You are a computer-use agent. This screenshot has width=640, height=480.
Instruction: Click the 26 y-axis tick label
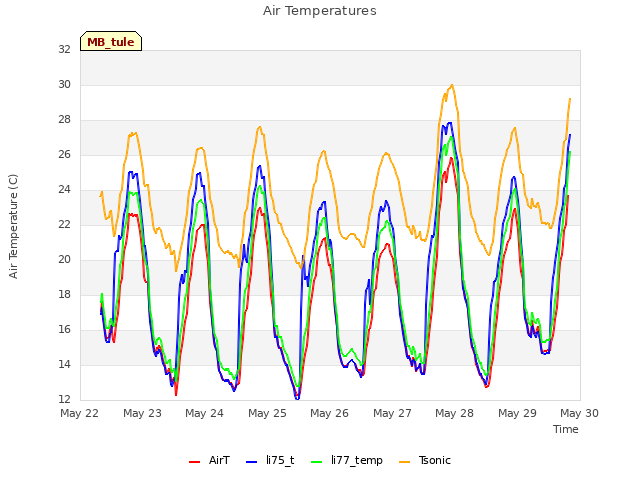[64, 154]
